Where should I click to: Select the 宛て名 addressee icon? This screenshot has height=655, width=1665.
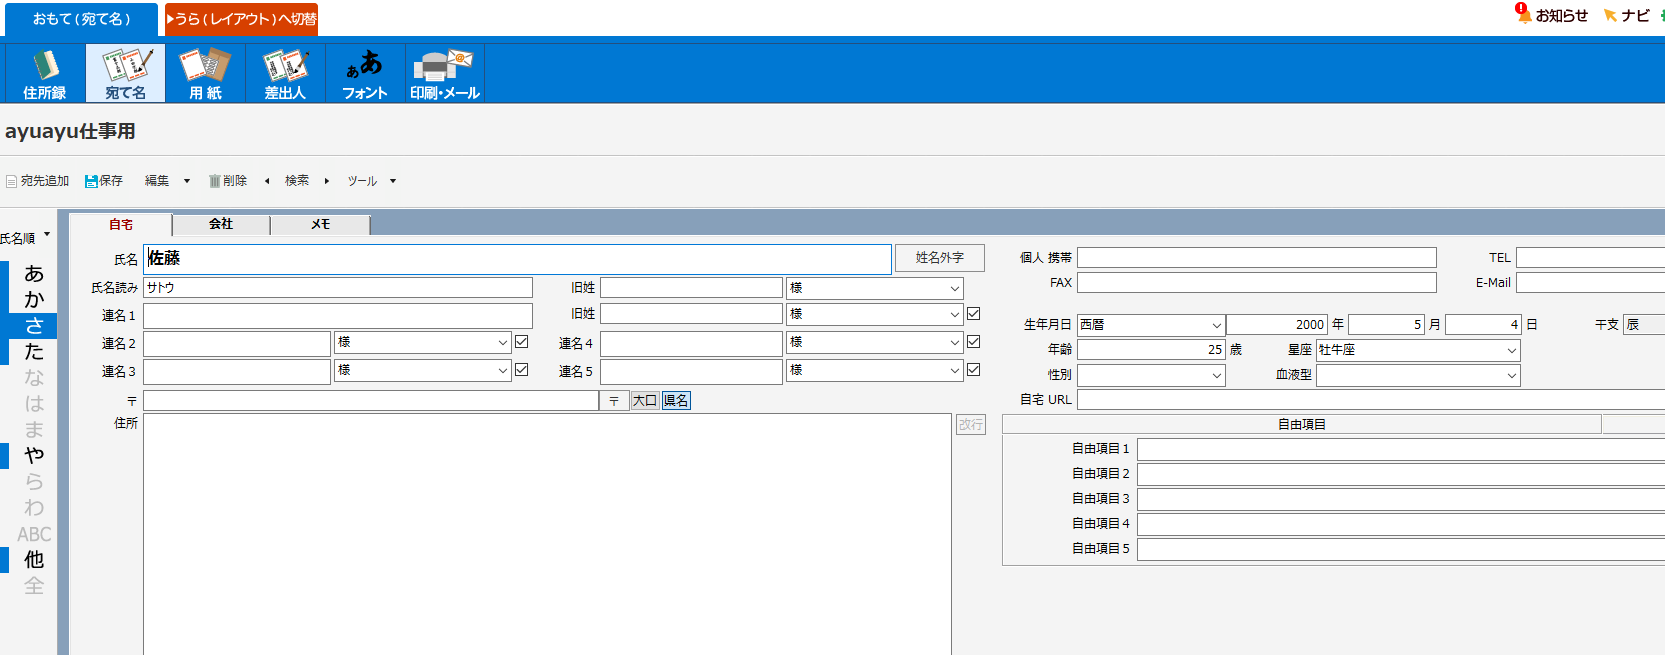click(x=125, y=66)
